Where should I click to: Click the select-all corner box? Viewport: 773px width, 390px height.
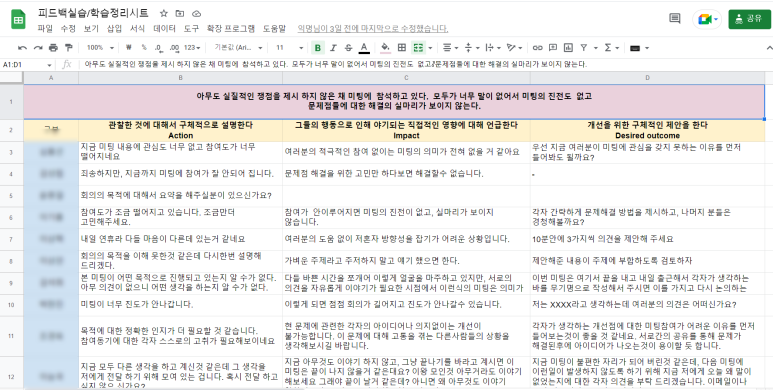point(11,78)
